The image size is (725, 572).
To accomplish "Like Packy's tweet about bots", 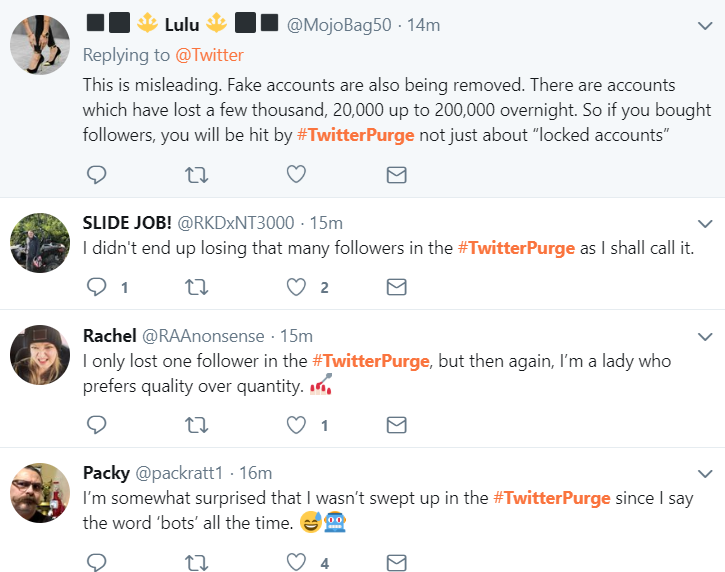I will [296, 562].
